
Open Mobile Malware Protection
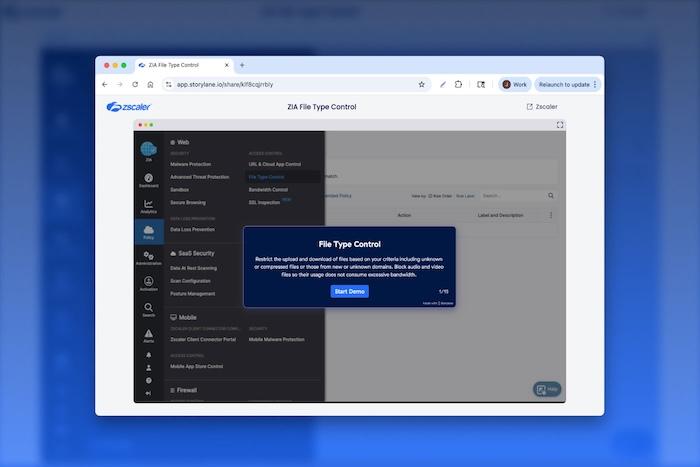click(277, 339)
